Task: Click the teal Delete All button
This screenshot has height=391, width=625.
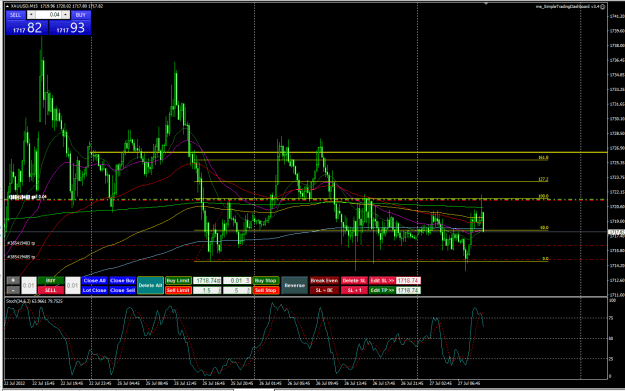Action: 150,285
